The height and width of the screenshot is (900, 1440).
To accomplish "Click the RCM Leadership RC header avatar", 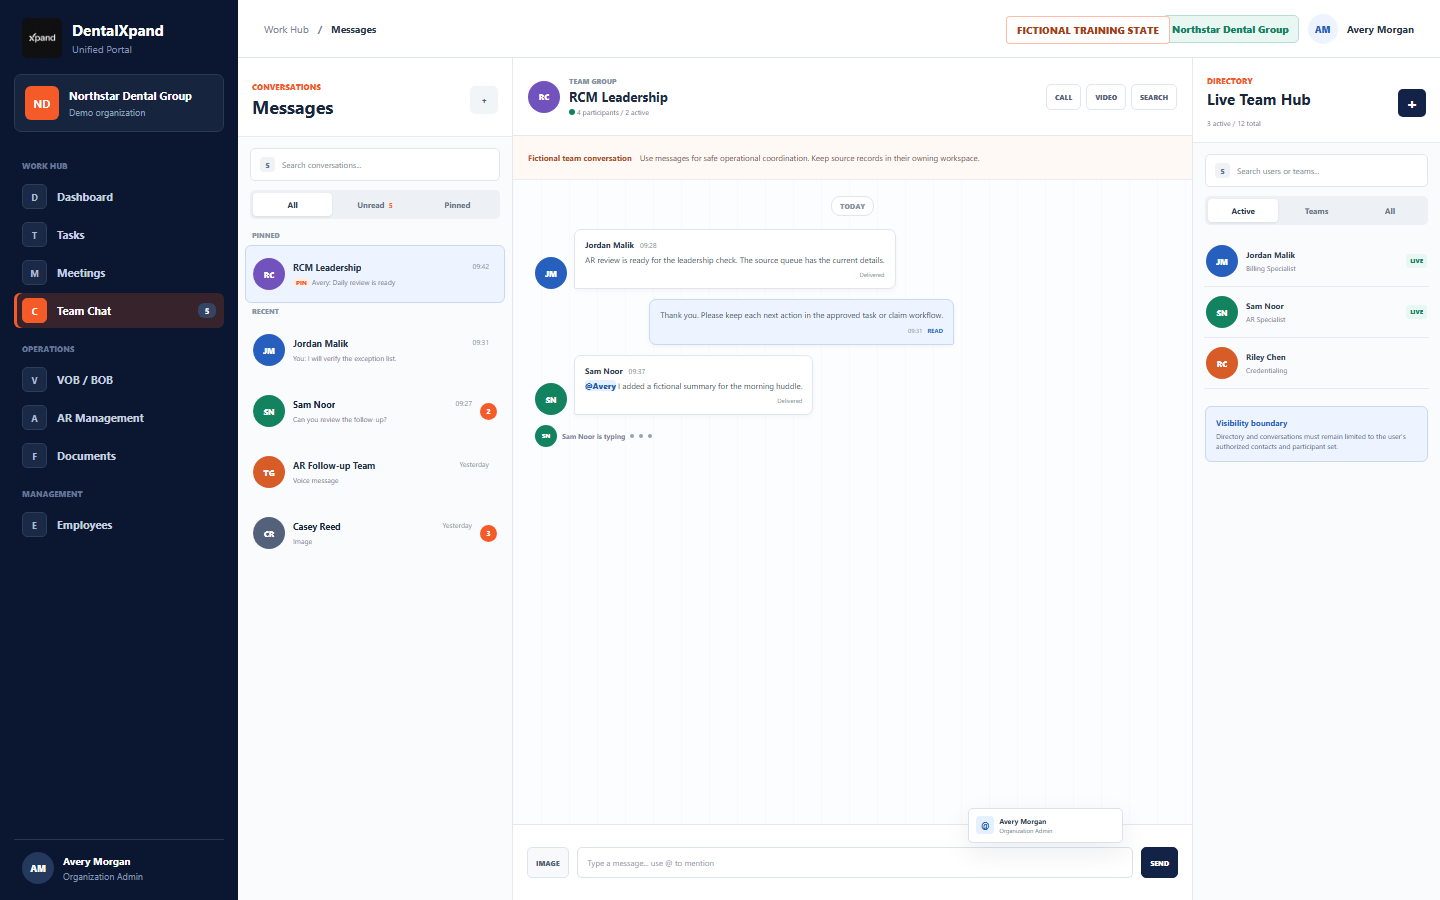I will 544,97.
